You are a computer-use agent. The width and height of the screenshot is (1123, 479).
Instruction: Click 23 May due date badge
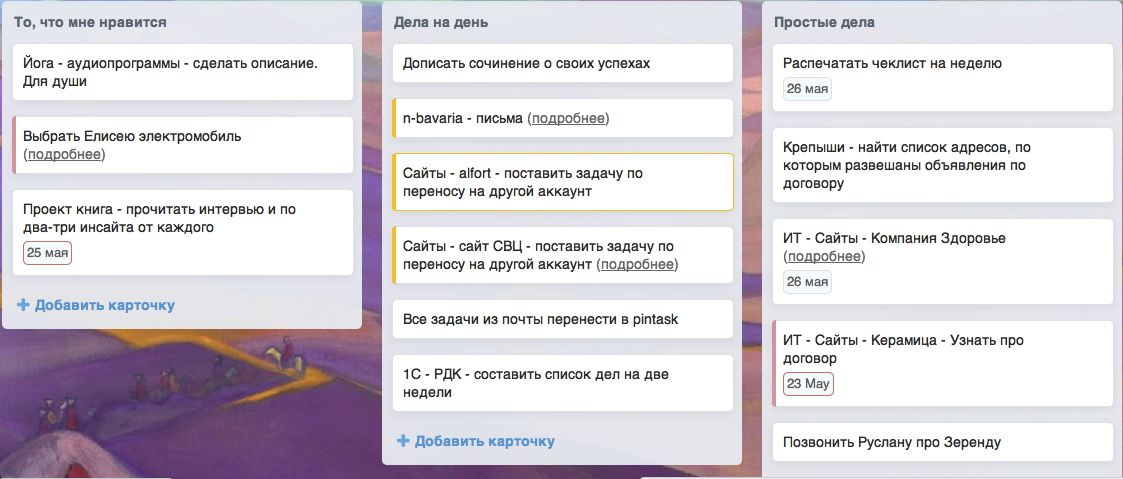tap(808, 383)
